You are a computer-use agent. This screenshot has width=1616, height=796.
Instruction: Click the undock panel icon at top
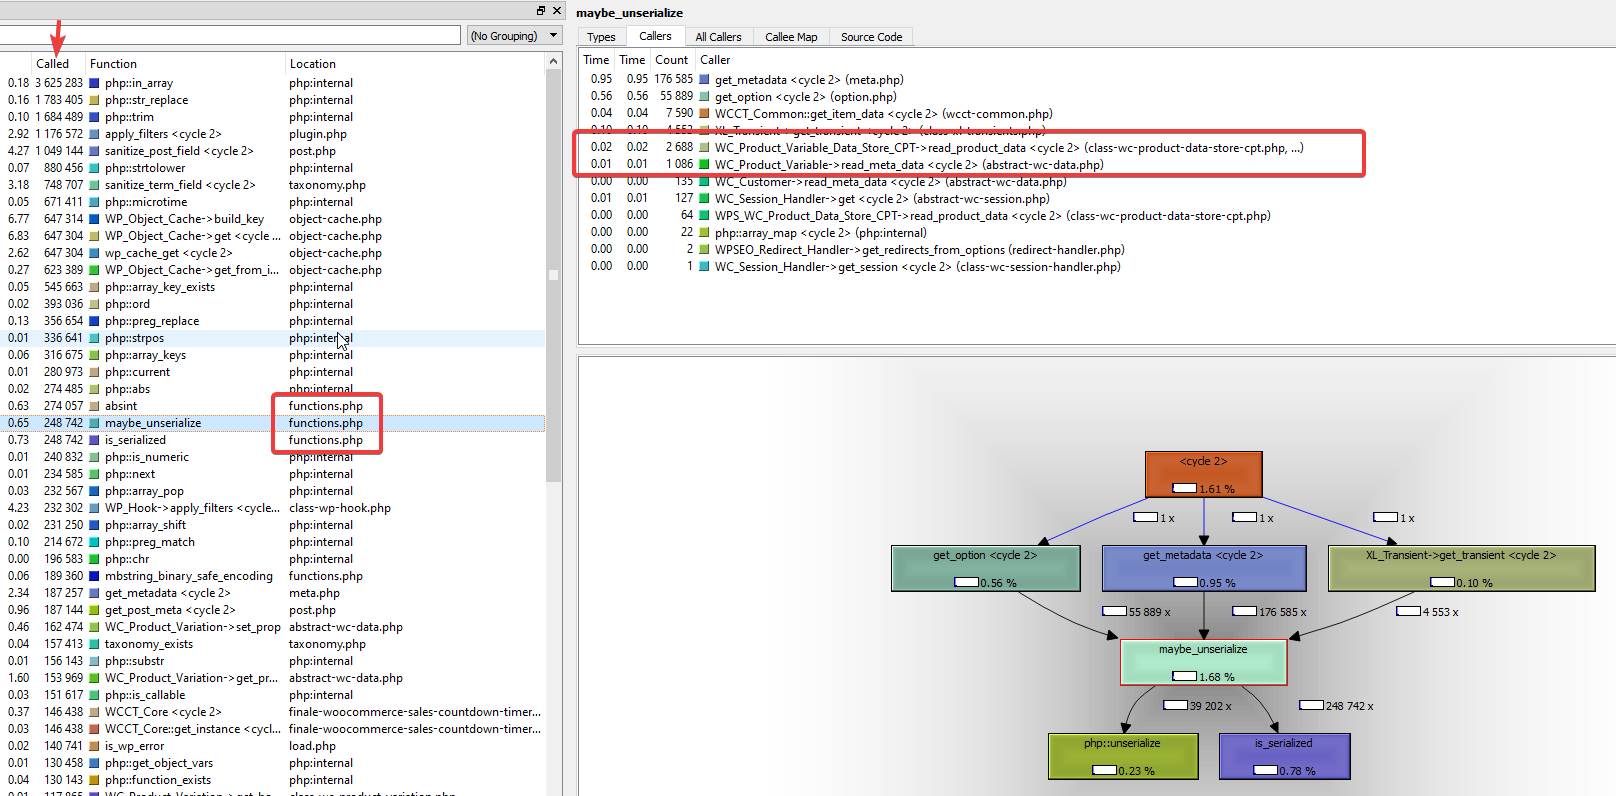[541, 11]
